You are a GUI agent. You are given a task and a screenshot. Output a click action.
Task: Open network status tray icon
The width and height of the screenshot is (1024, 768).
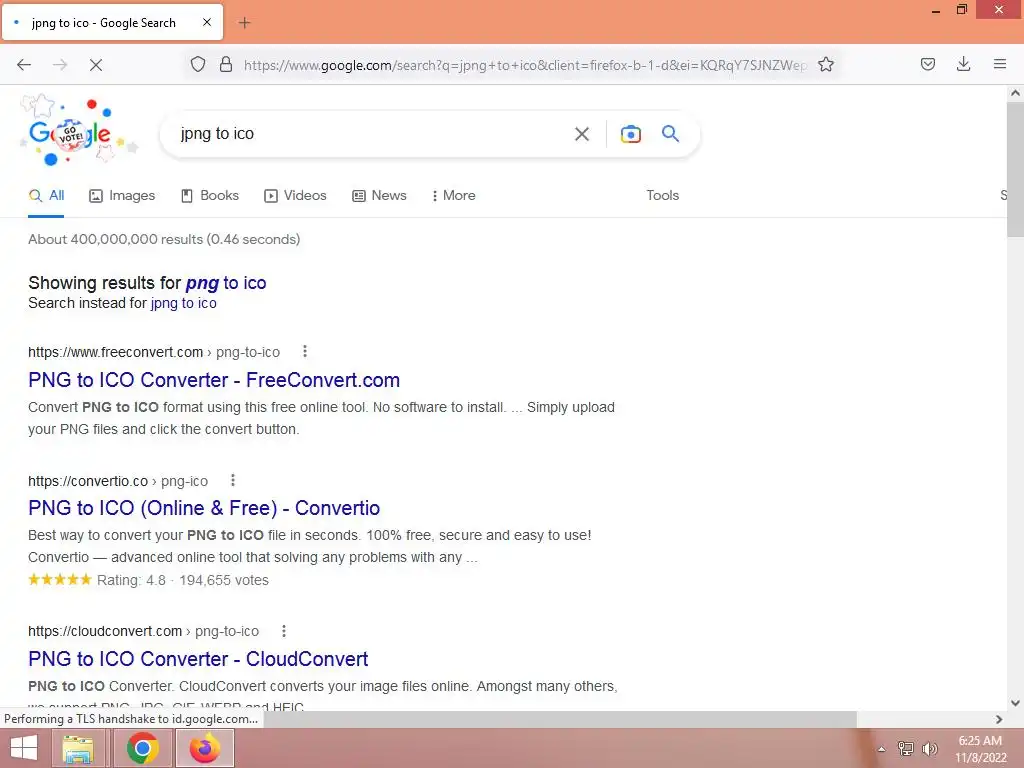click(905, 748)
